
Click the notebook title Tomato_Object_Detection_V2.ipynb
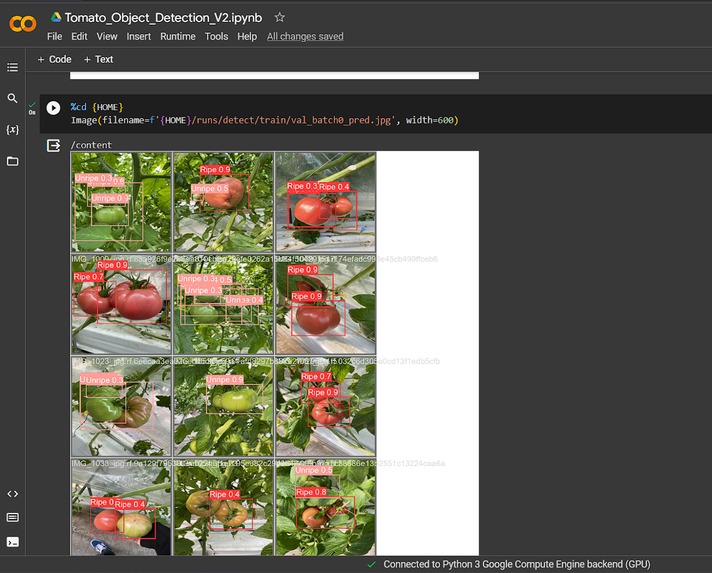point(163,18)
